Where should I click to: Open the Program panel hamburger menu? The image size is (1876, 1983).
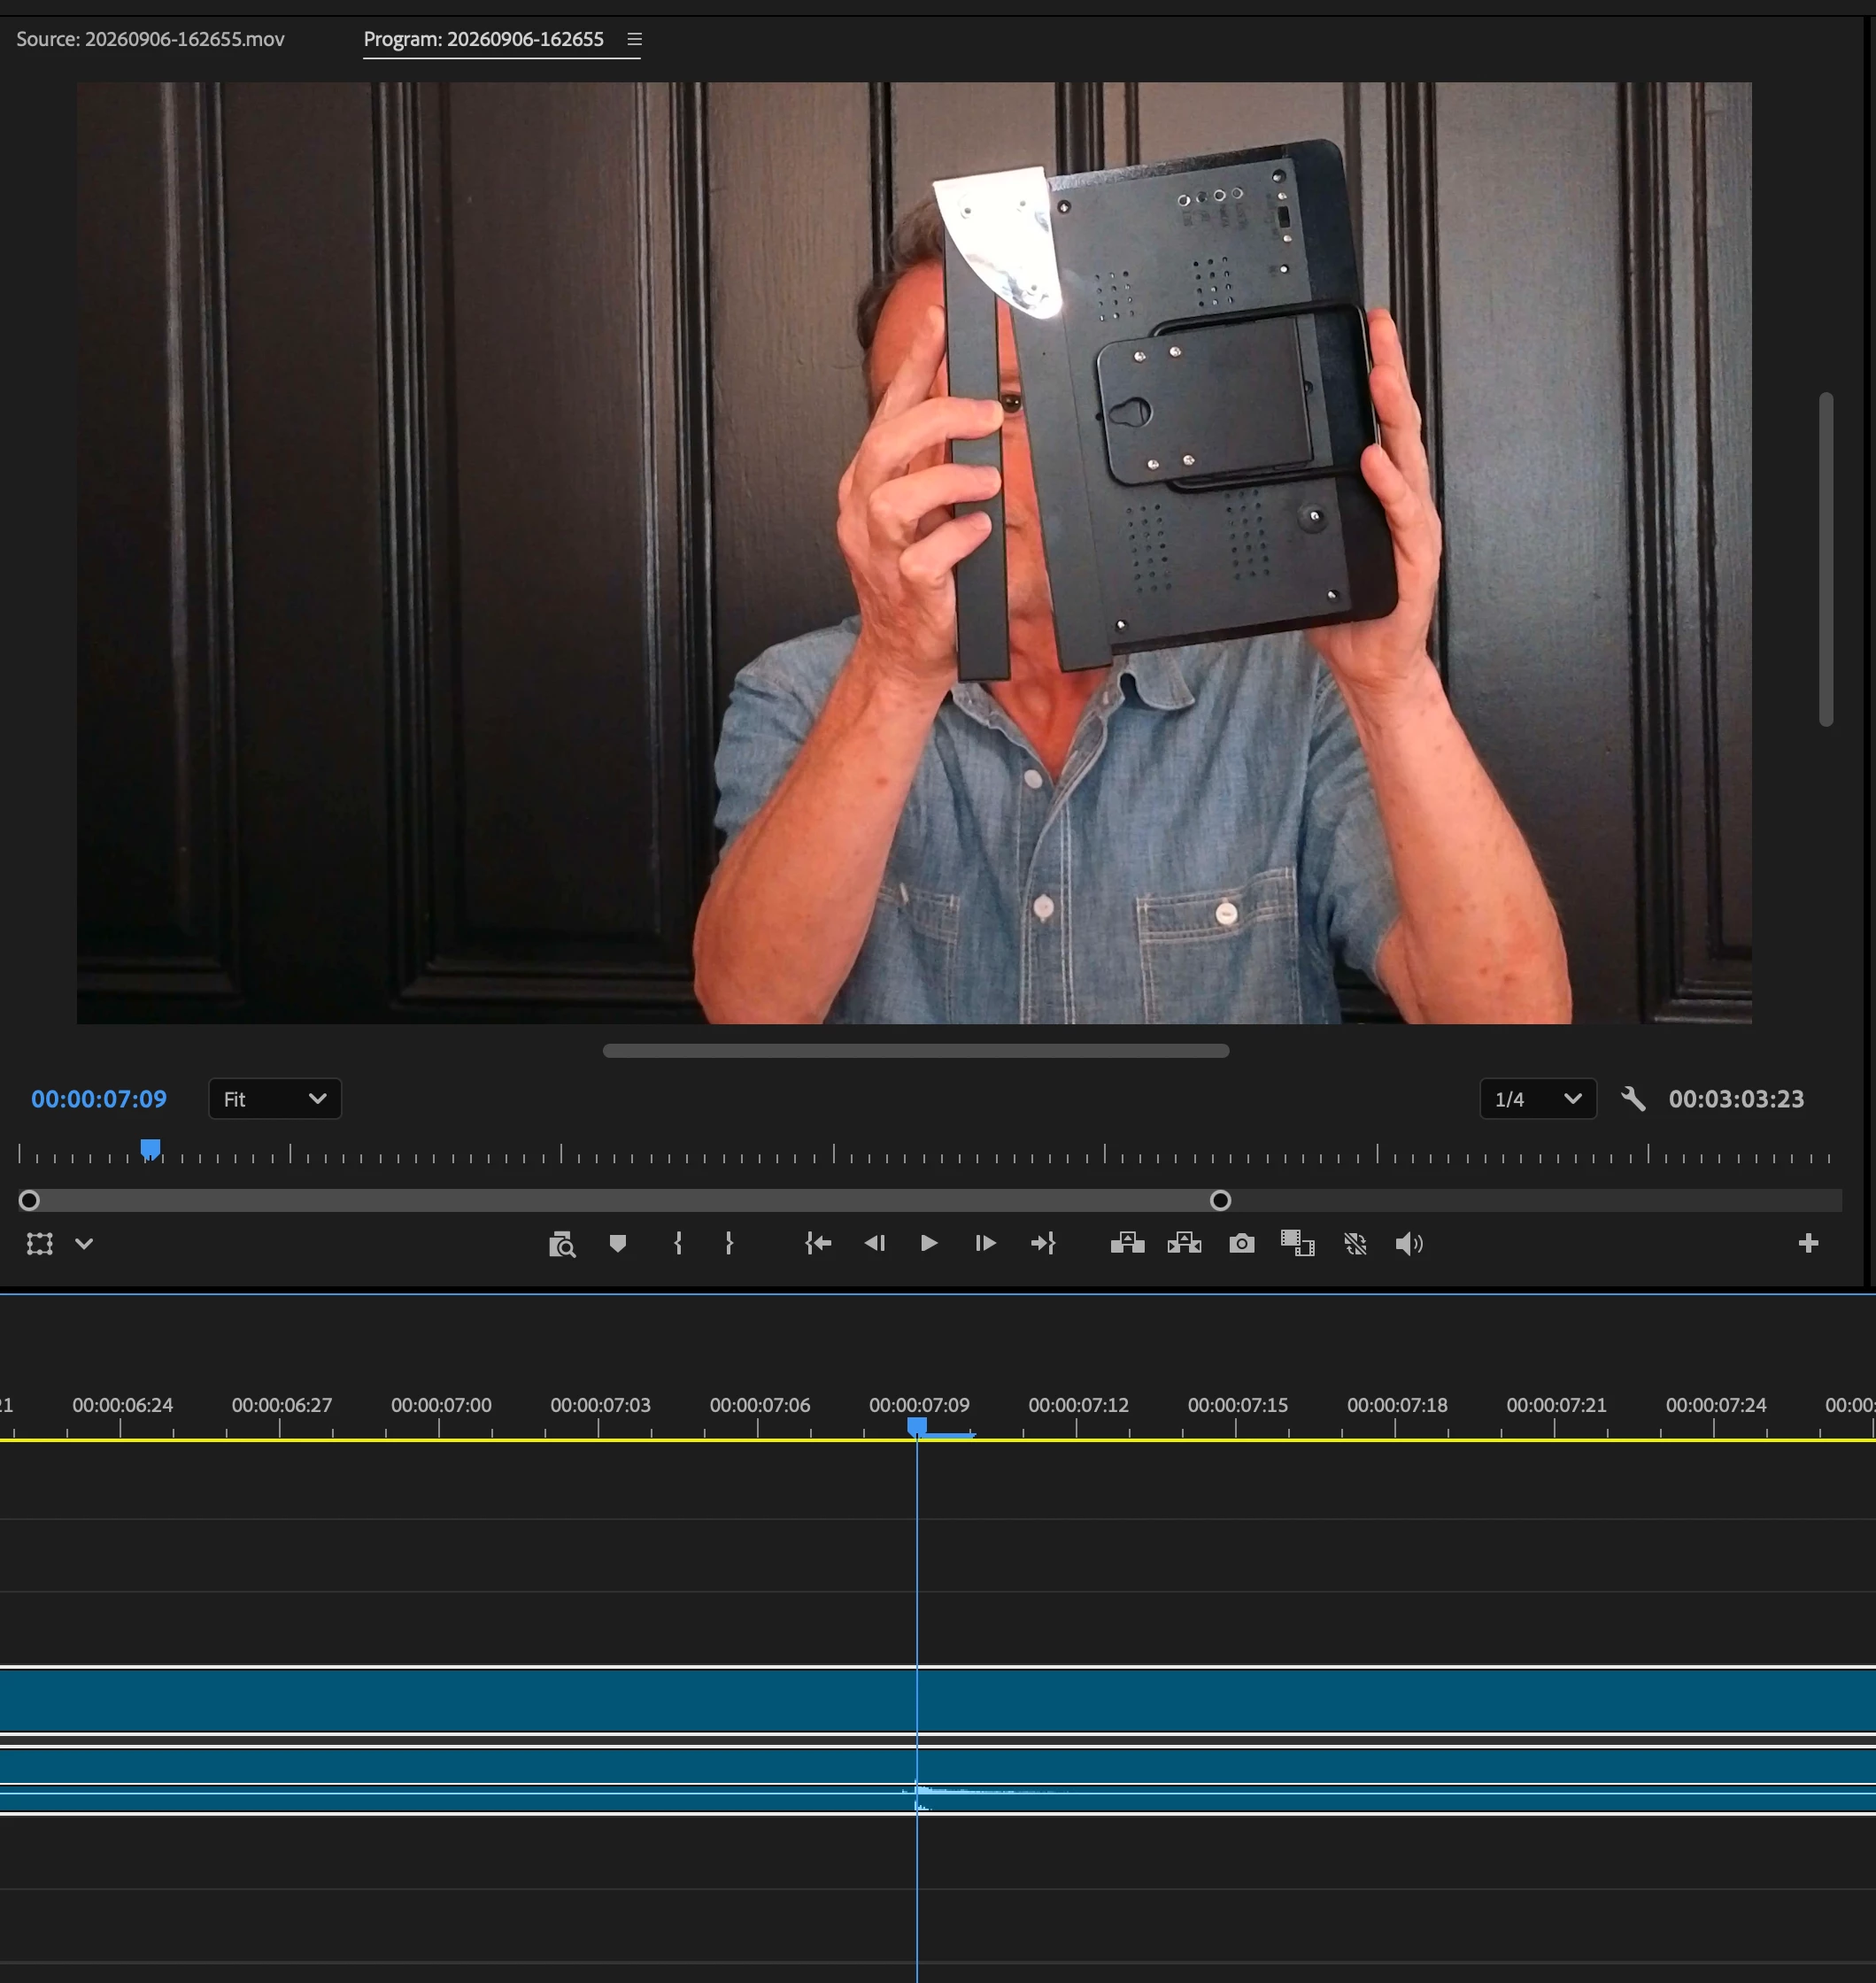point(634,39)
